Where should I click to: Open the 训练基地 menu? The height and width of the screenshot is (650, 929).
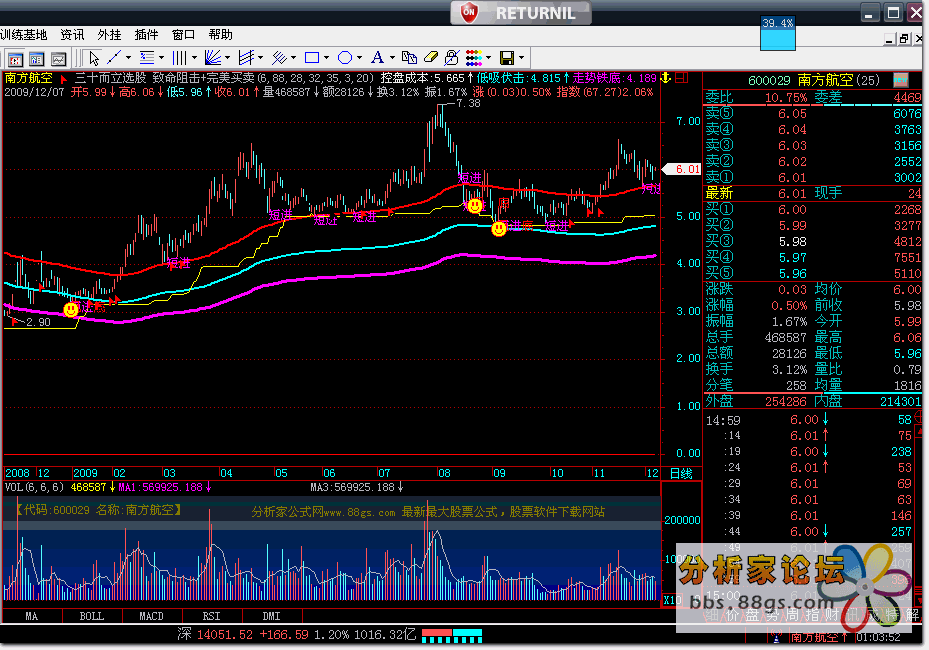click(x=24, y=35)
